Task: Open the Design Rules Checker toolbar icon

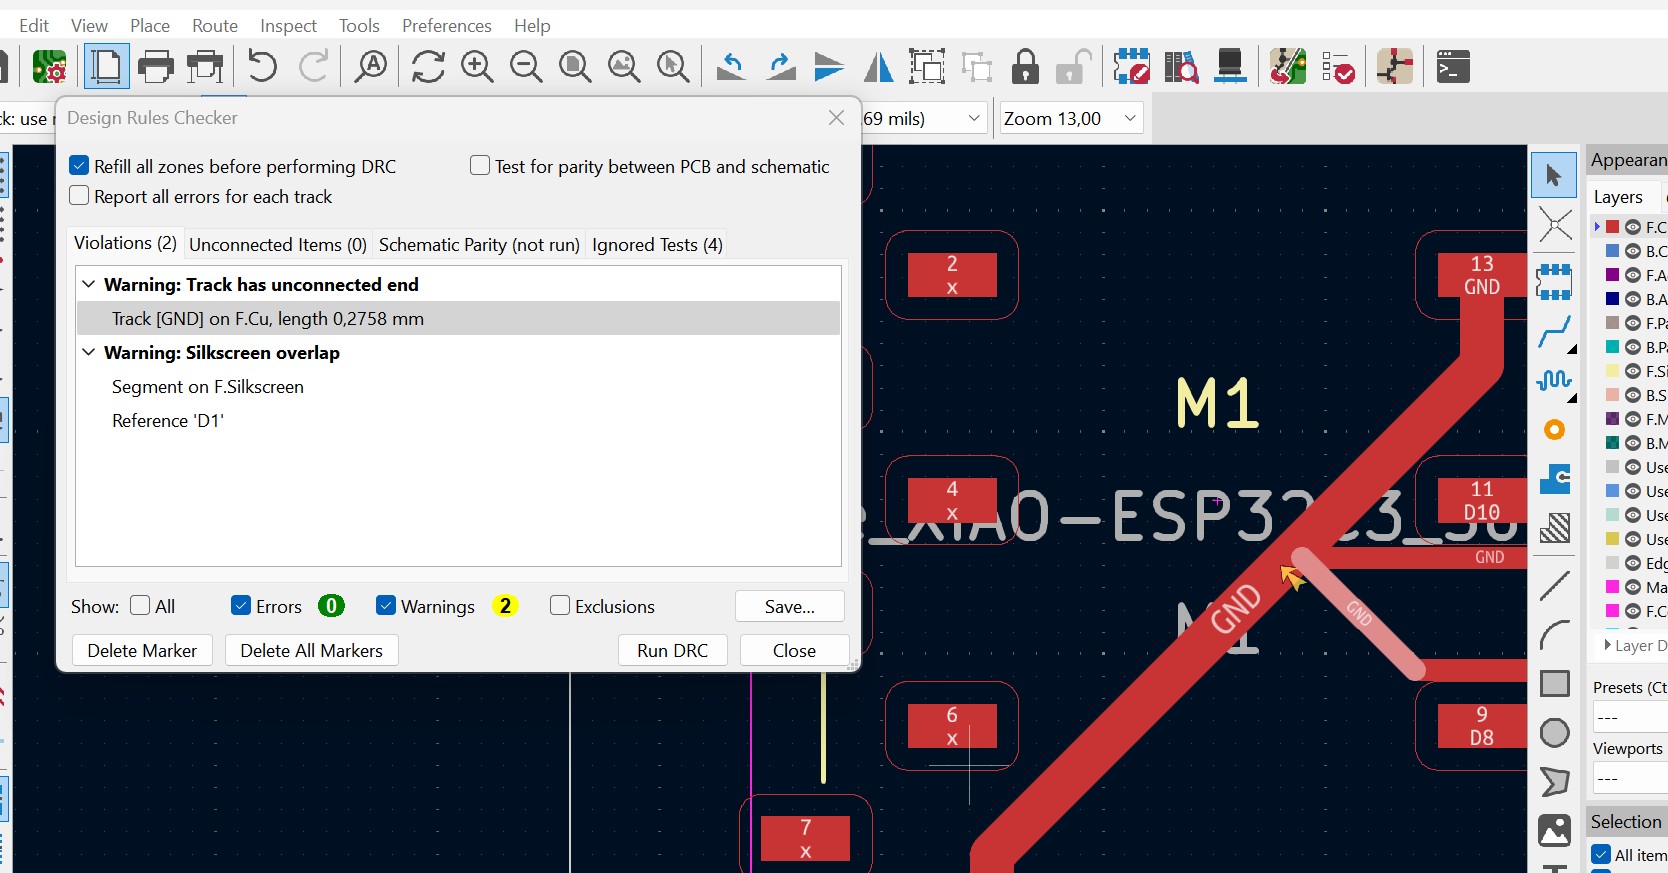Action: [1337, 67]
